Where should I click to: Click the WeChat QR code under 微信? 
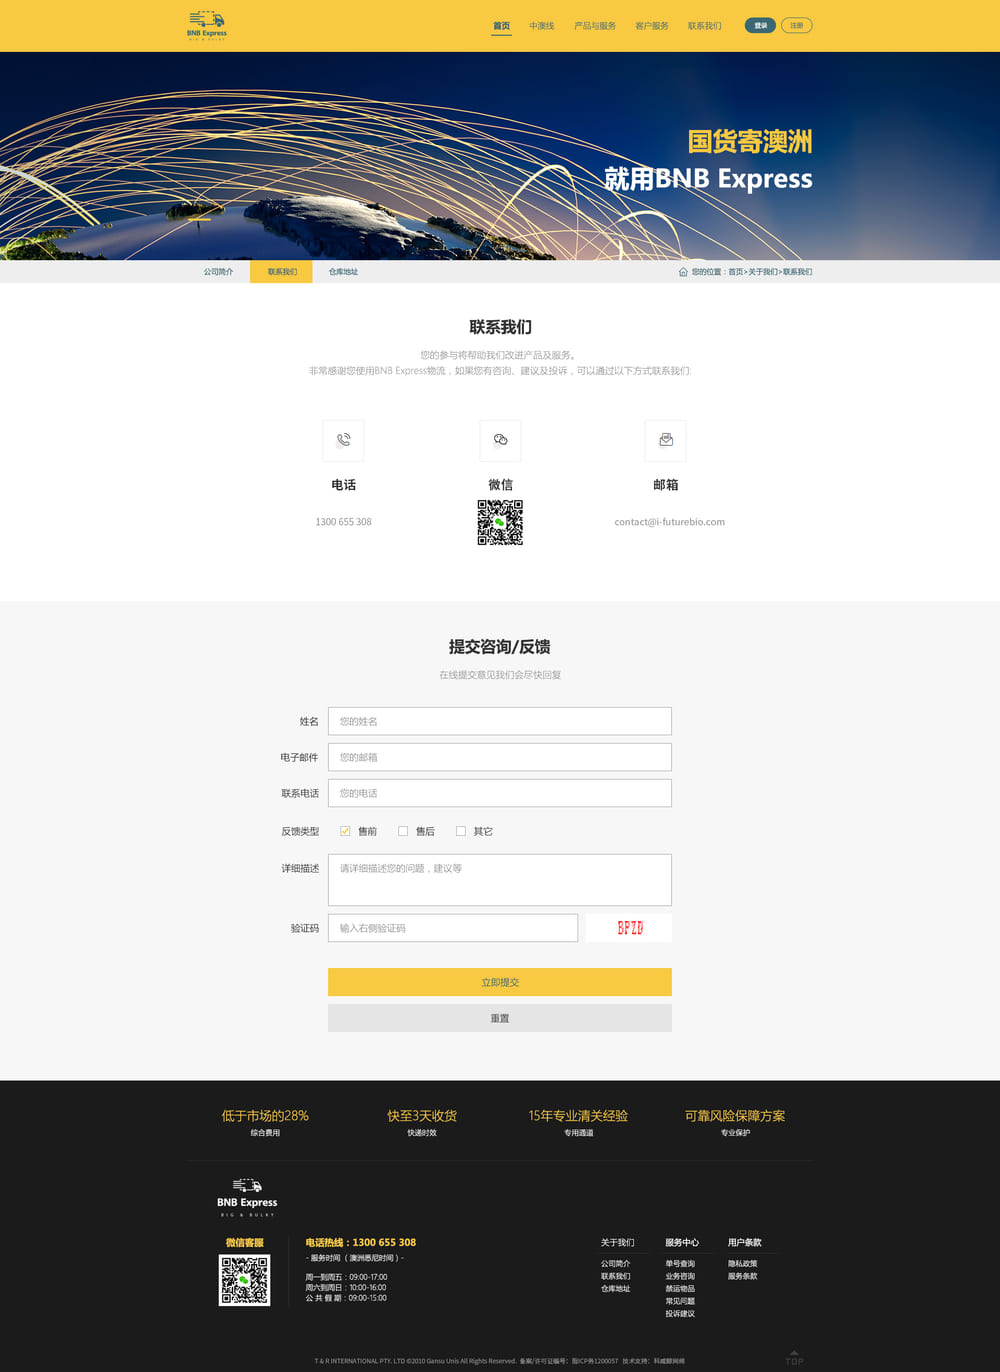pos(500,522)
